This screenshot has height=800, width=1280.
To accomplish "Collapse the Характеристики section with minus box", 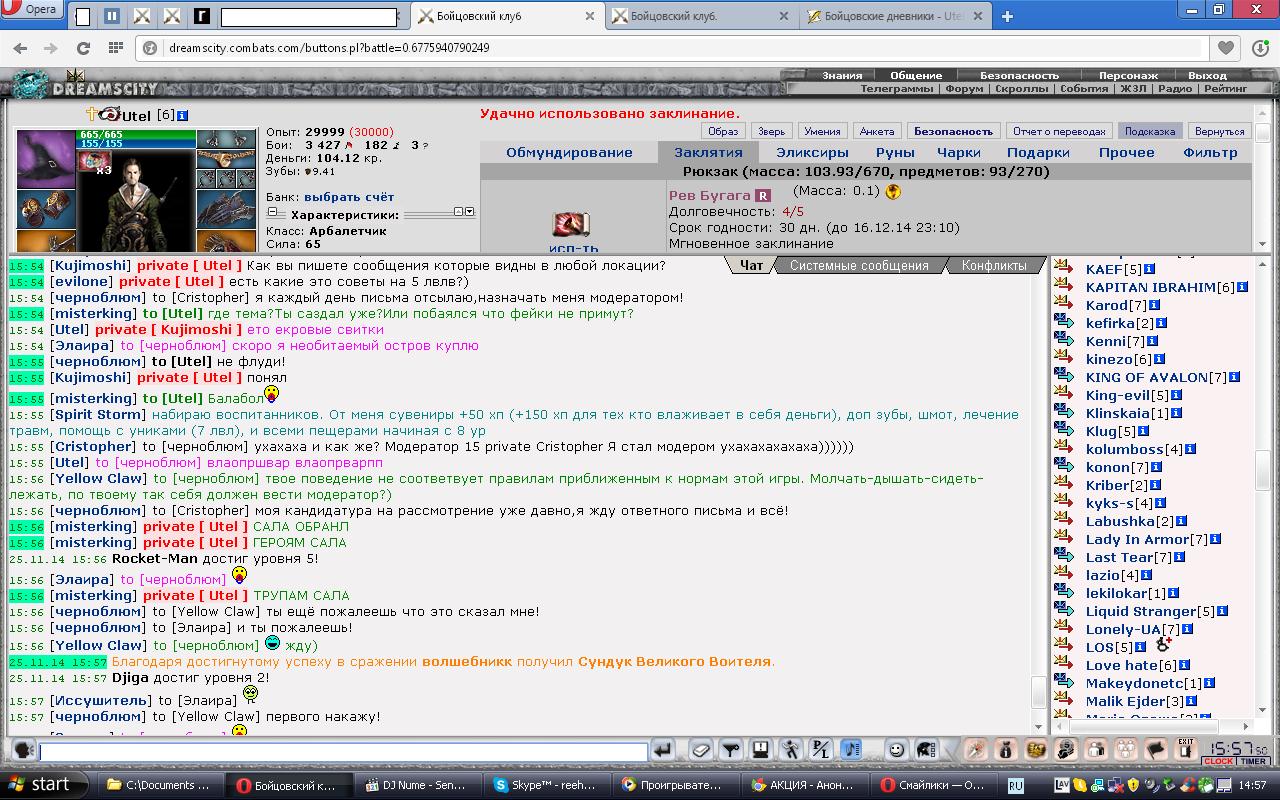I will coord(272,213).
